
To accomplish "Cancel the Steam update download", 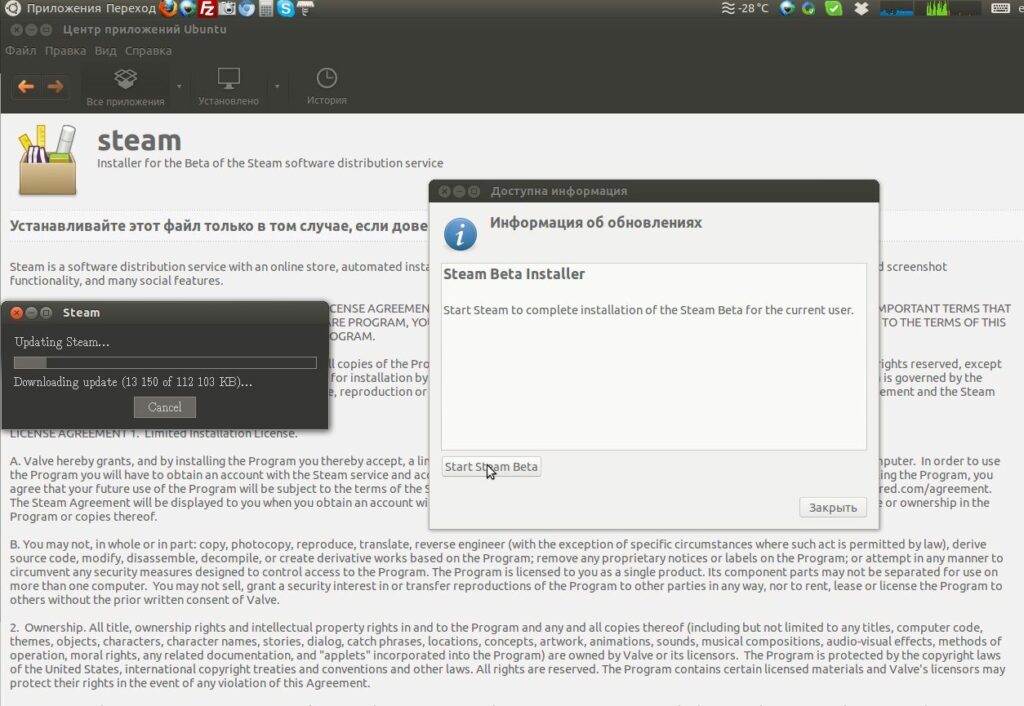I will click(165, 407).
